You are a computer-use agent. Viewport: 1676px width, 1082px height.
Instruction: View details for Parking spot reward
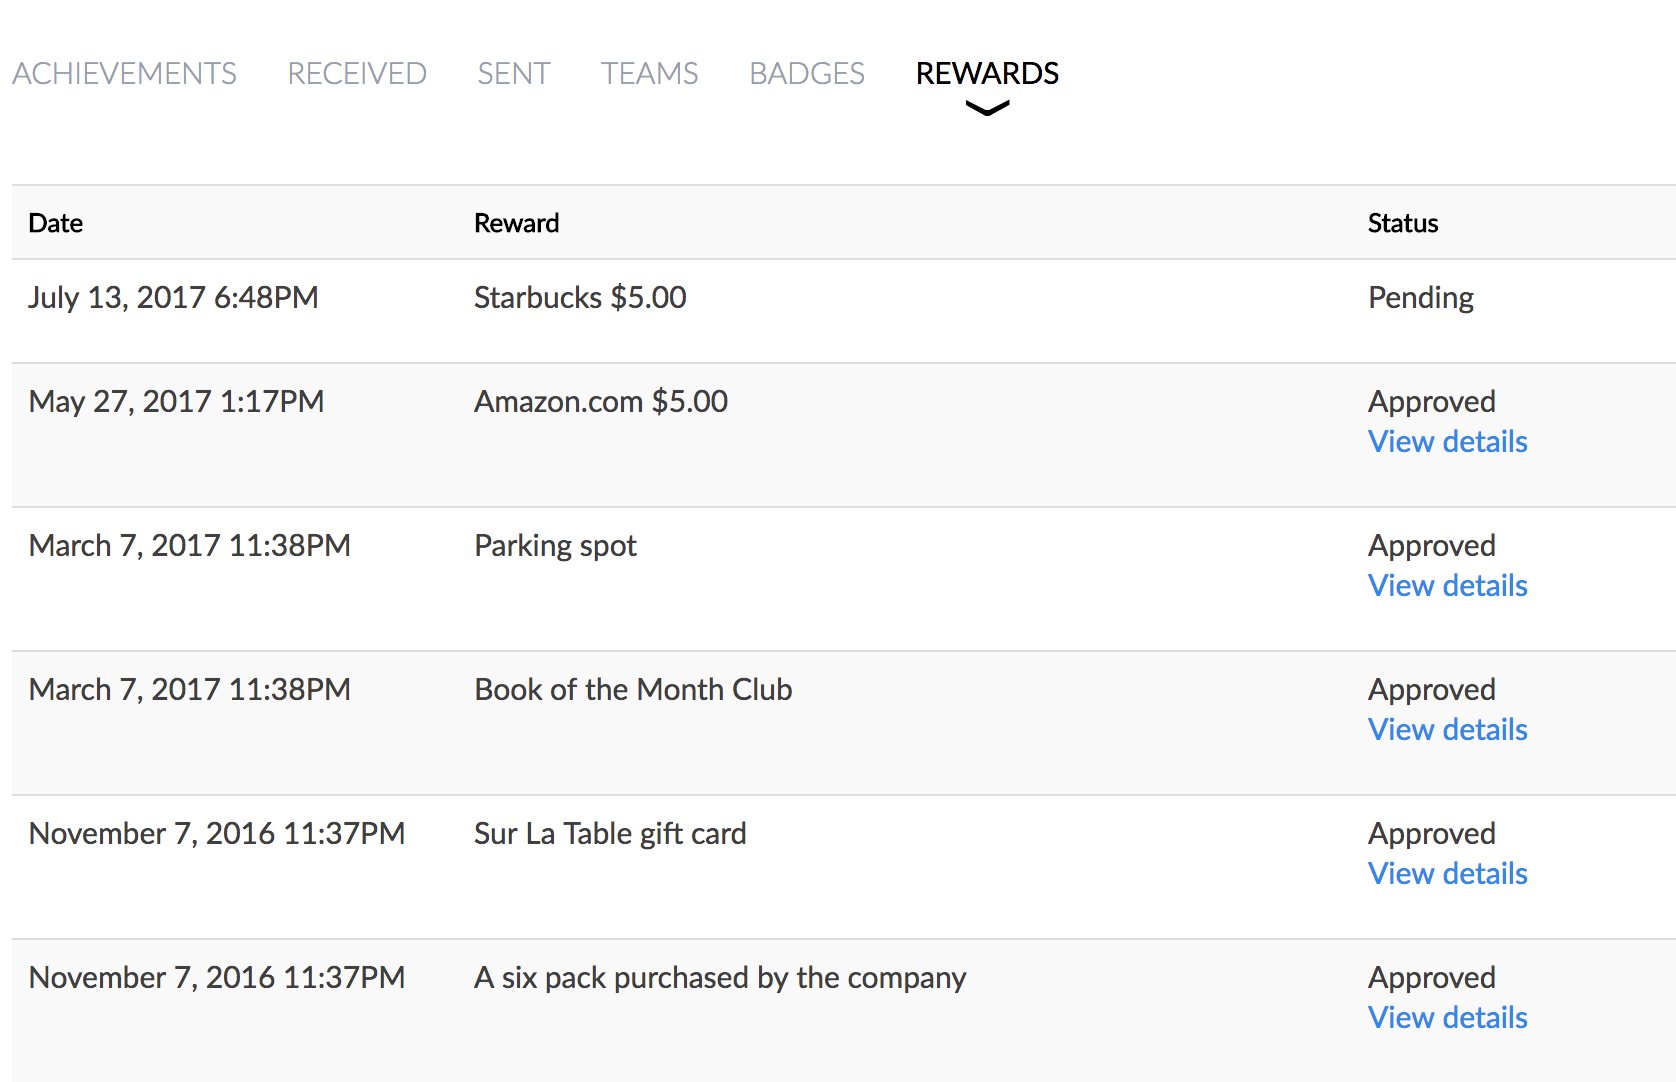pyautogui.click(x=1446, y=585)
